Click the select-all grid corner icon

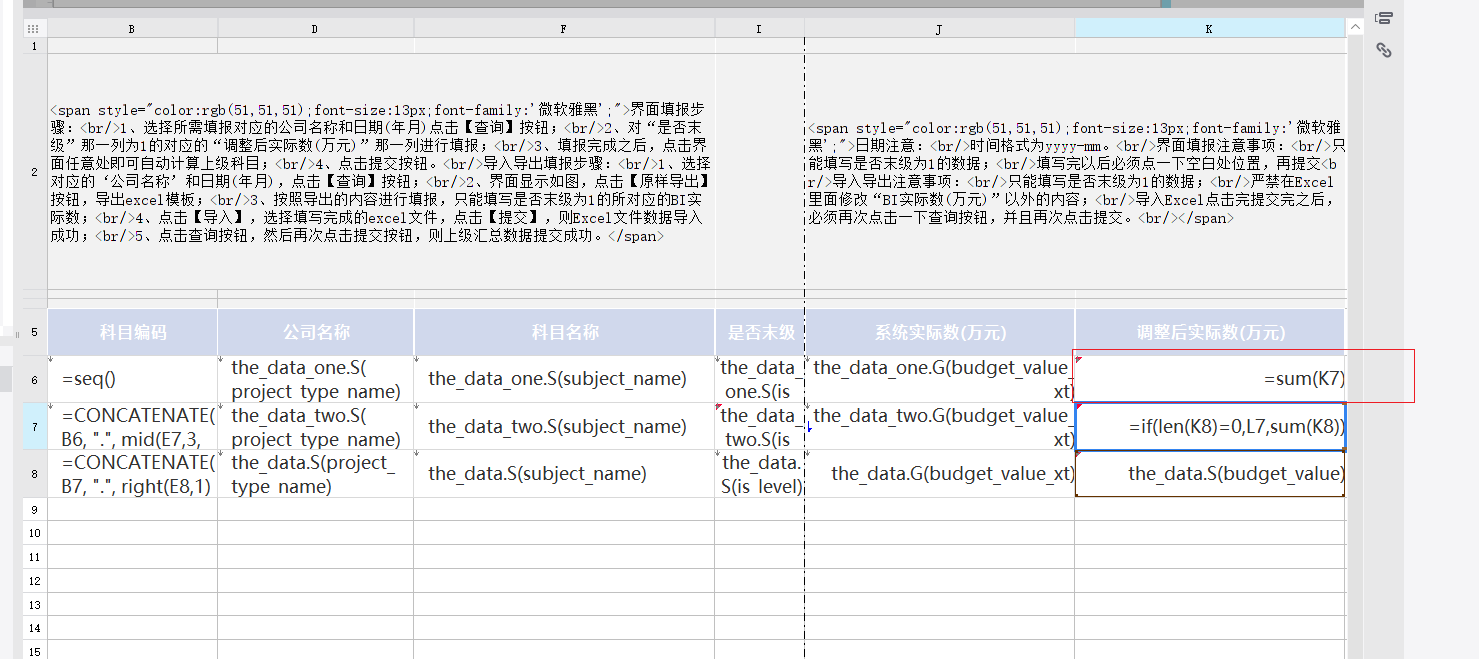click(x=34, y=29)
